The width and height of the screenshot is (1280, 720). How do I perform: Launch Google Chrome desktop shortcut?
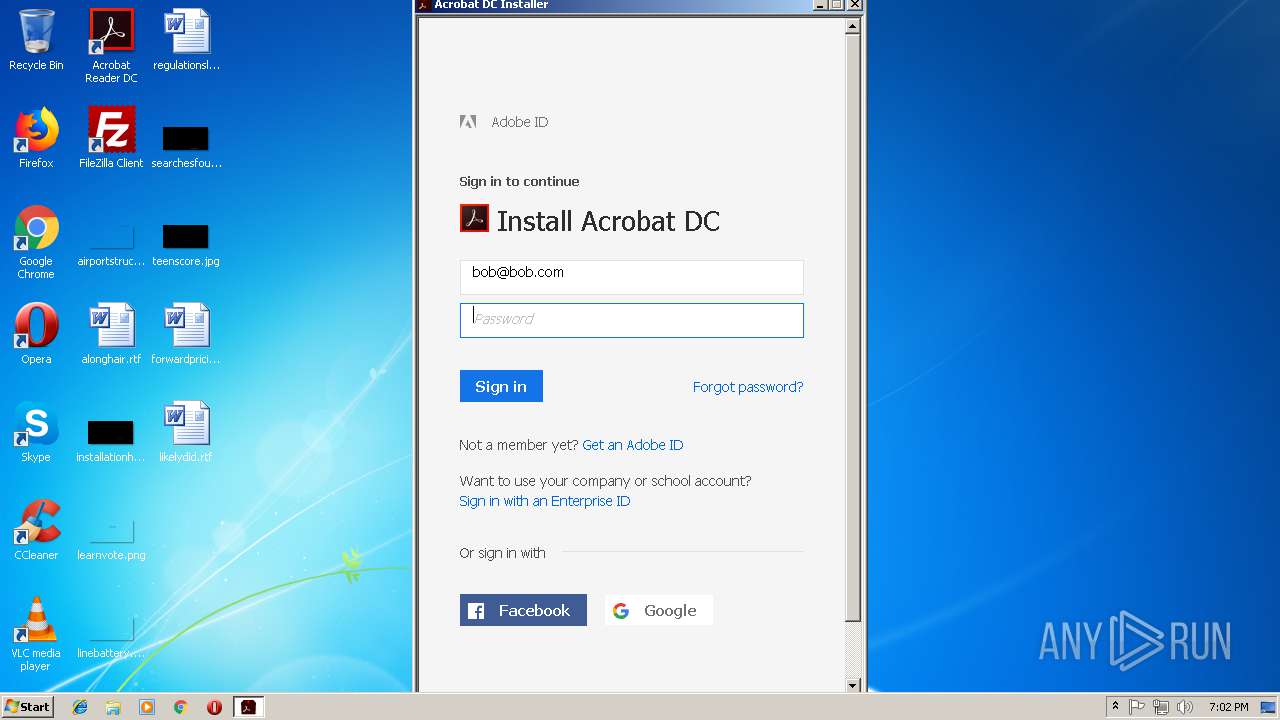pyautogui.click(x=36, y=242)
